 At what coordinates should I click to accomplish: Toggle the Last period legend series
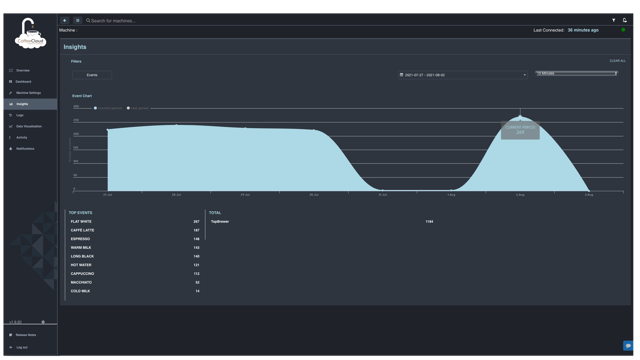138,108
